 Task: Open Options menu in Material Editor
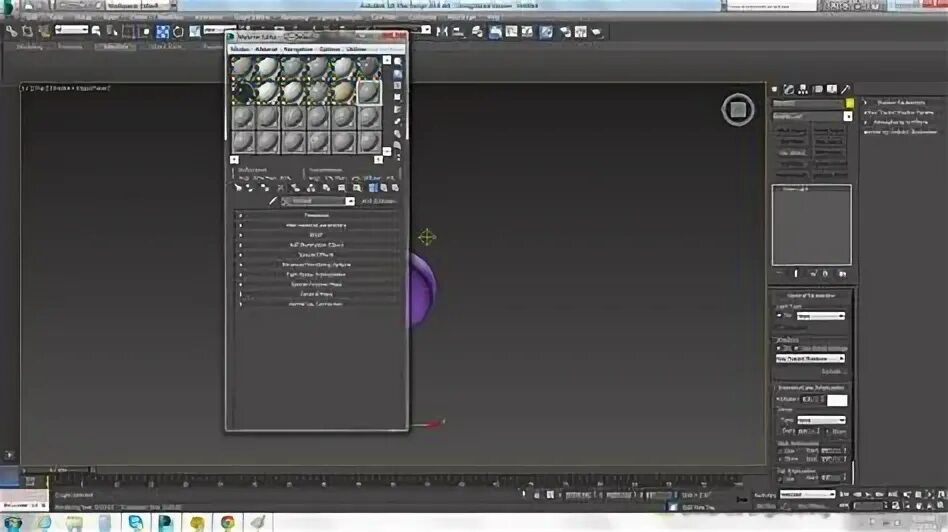pyautogui.click(x=329, y=49)
